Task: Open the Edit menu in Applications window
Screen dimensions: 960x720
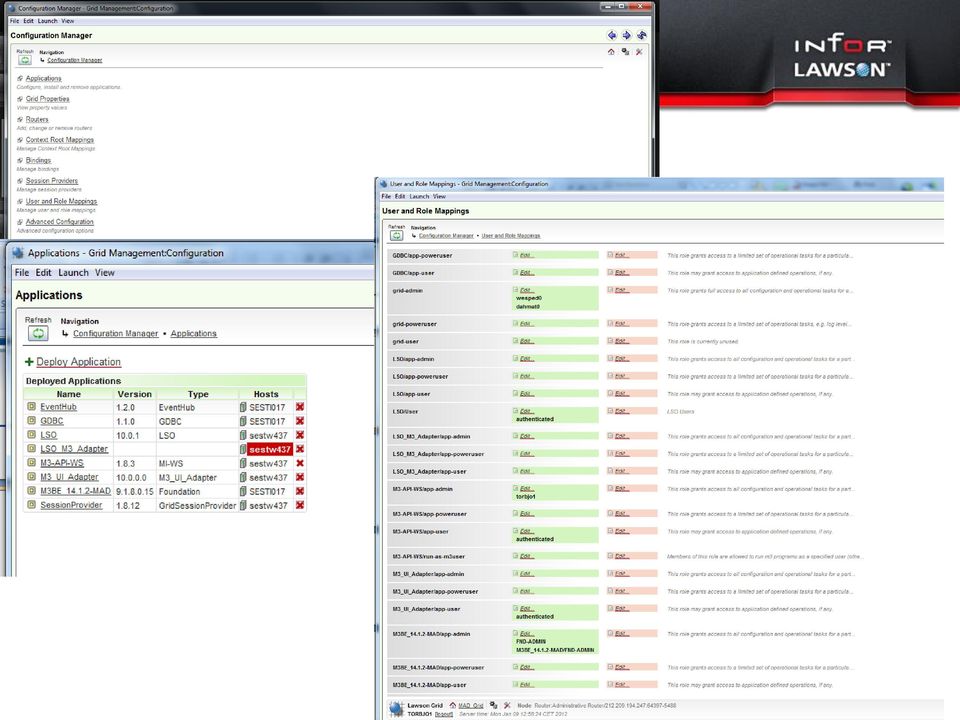Action: (43, 273)
